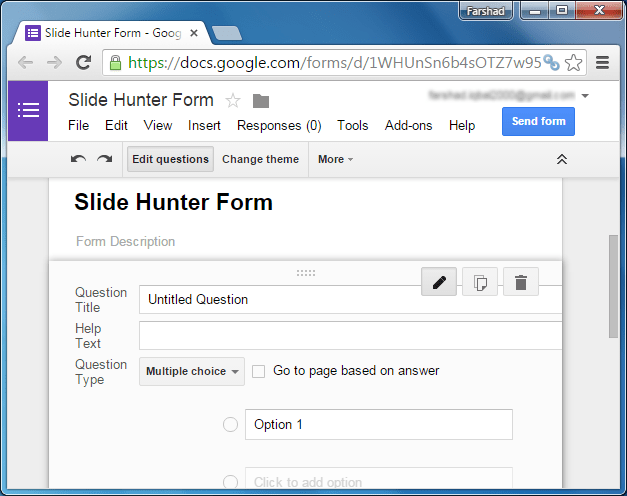
Task: Click the Send form button
Action: click(x=538, y=121)
